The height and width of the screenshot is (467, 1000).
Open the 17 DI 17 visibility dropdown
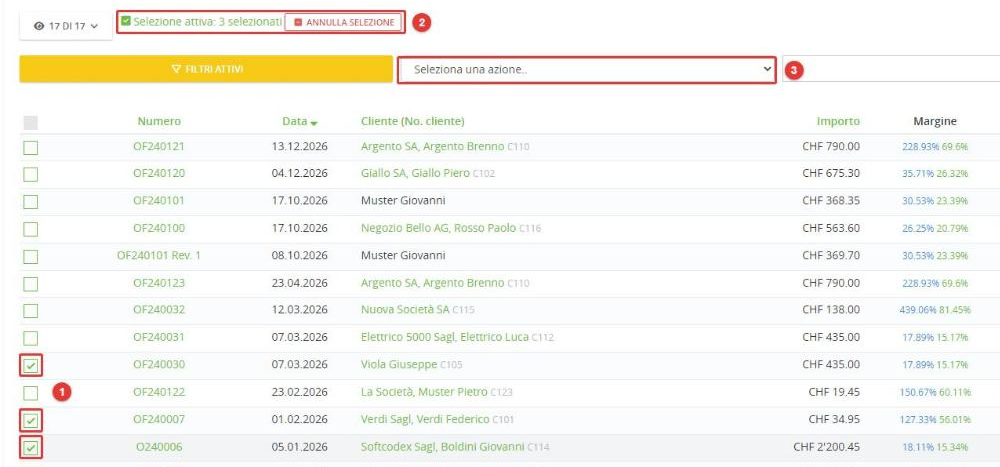[x=66, y=26]
